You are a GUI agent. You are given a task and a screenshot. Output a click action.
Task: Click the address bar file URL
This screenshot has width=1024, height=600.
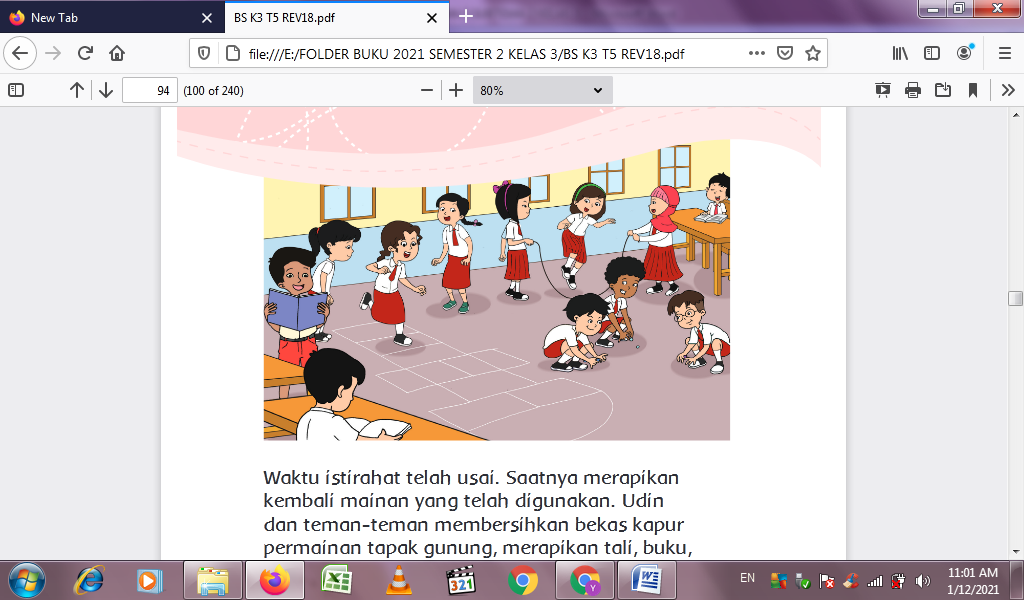click(x=466, y=54)
